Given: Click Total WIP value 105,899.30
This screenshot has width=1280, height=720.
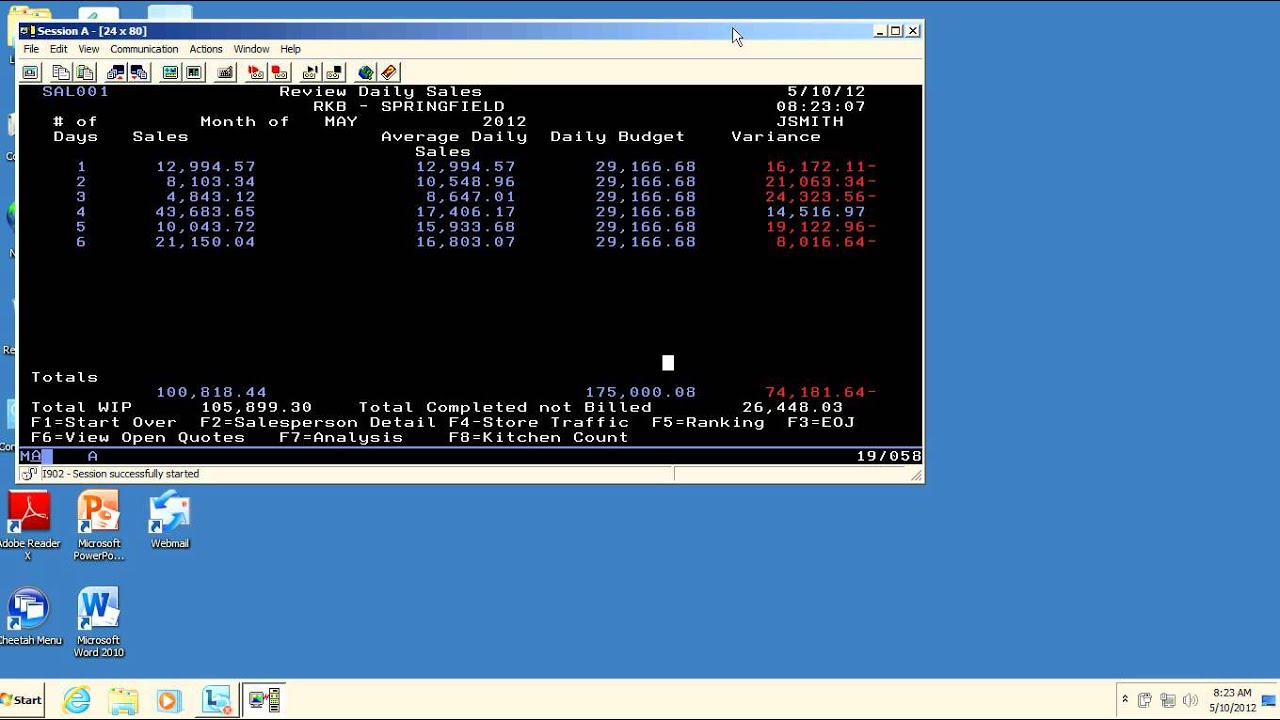Looking at the screenshot, I should [x=256, y=407].
